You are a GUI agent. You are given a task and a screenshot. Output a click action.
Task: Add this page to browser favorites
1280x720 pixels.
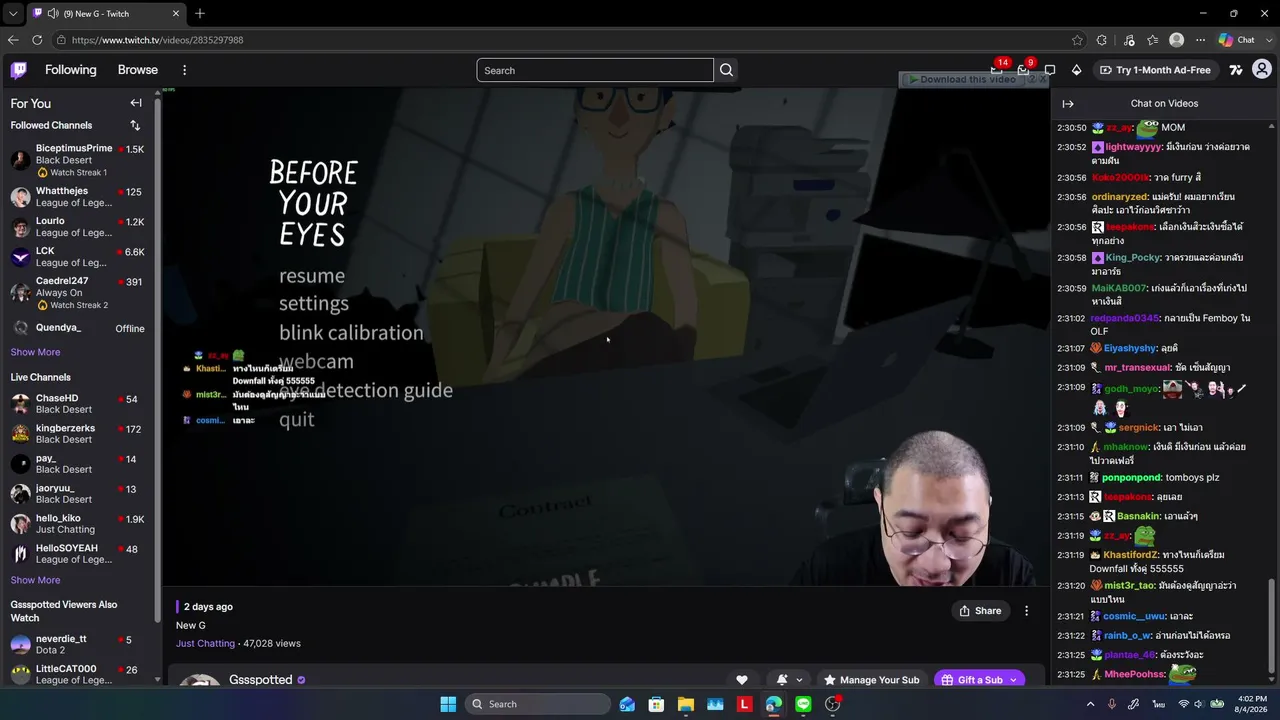1077,40
